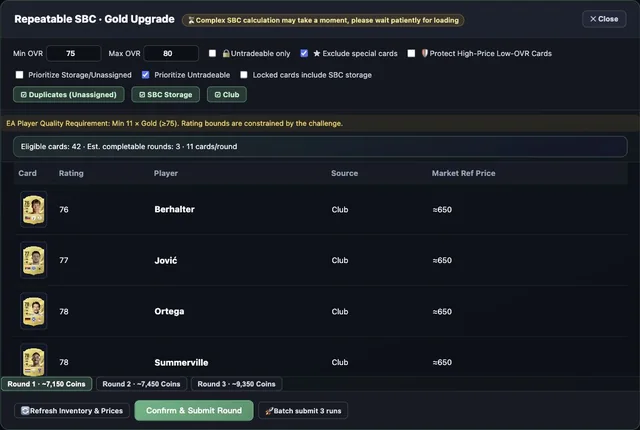Image resolution: width=640 pixels, height=430 pixels.
Task: Click ≈650 price in Ortega row
Action: click(x=442, y=311)
